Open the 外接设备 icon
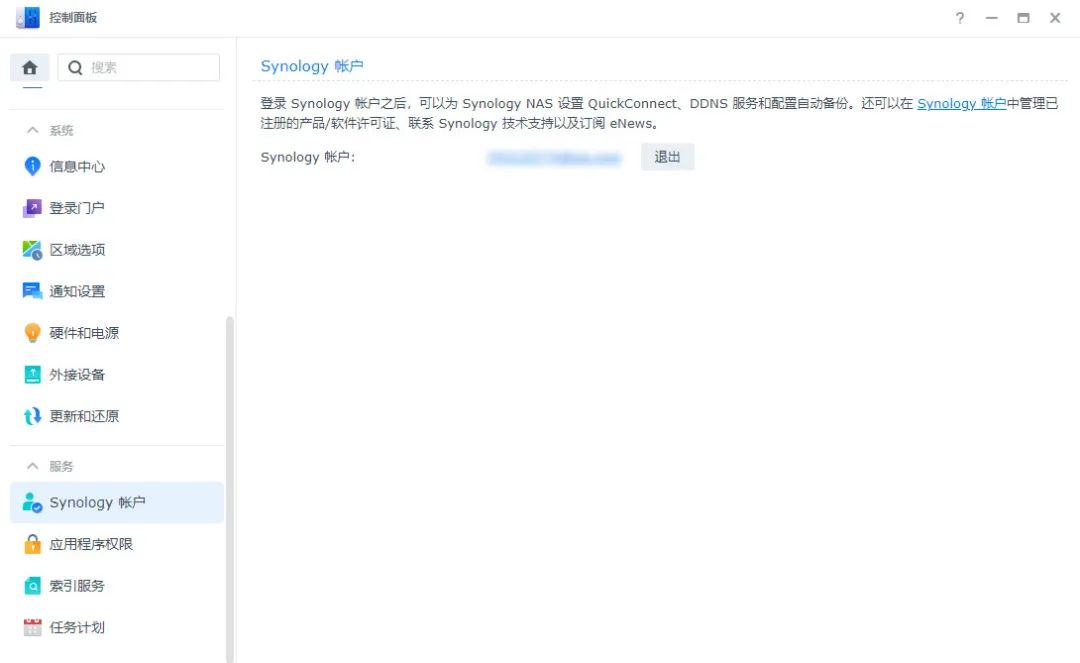 click(32, 375)
